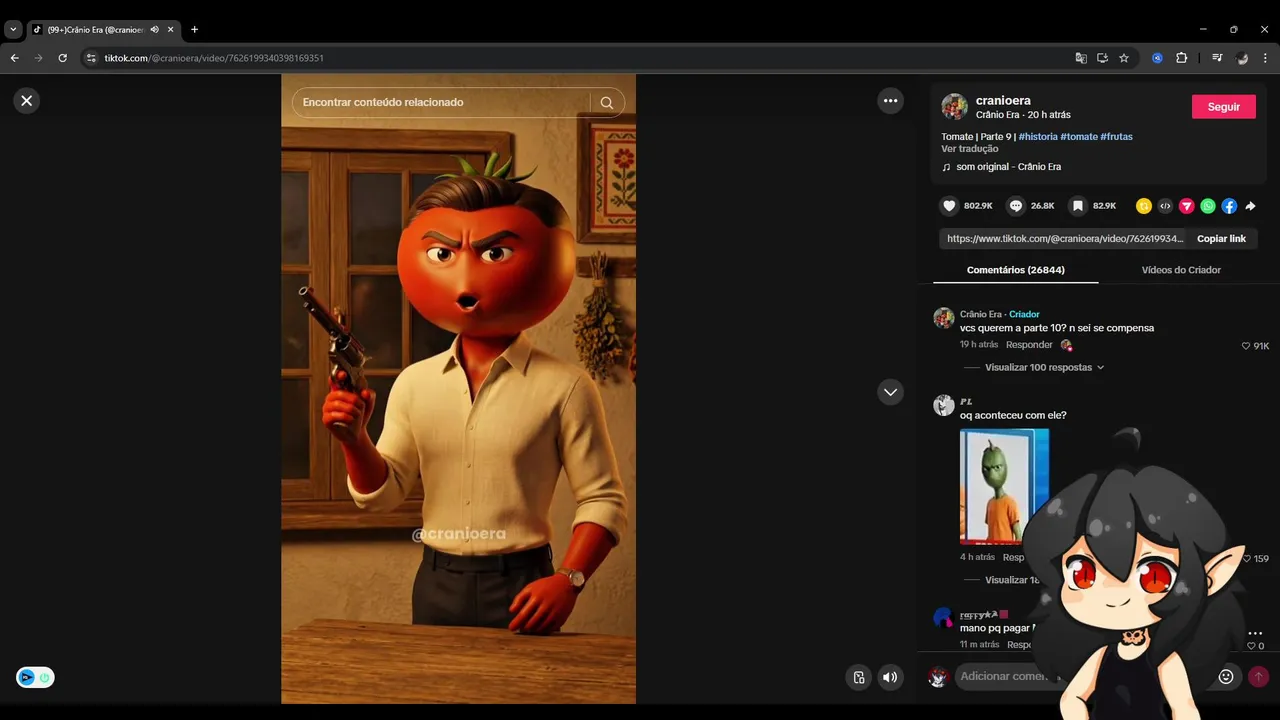The width and height of the screenshot is (1280, 720).
Task: Open the emoji picker in comment box
Action: coord(1226,676)
